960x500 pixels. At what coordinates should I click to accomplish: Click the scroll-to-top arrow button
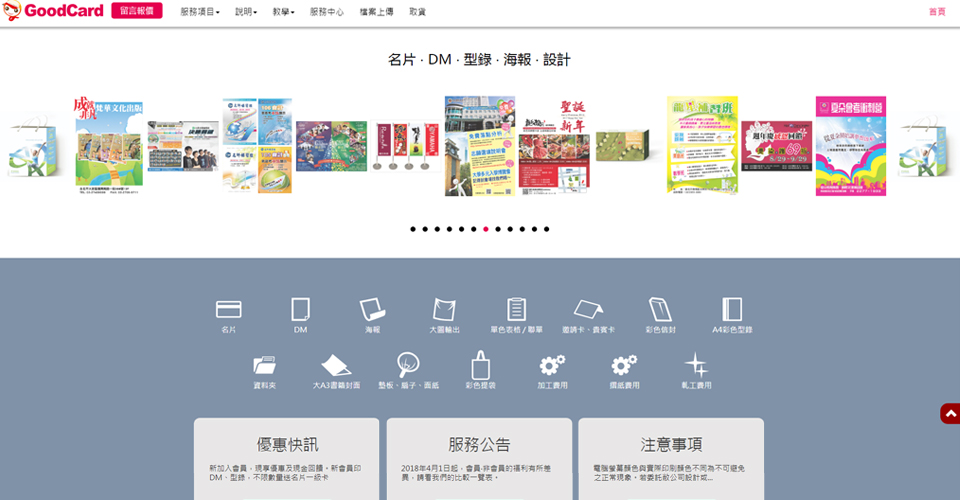[x=949, y=414]
